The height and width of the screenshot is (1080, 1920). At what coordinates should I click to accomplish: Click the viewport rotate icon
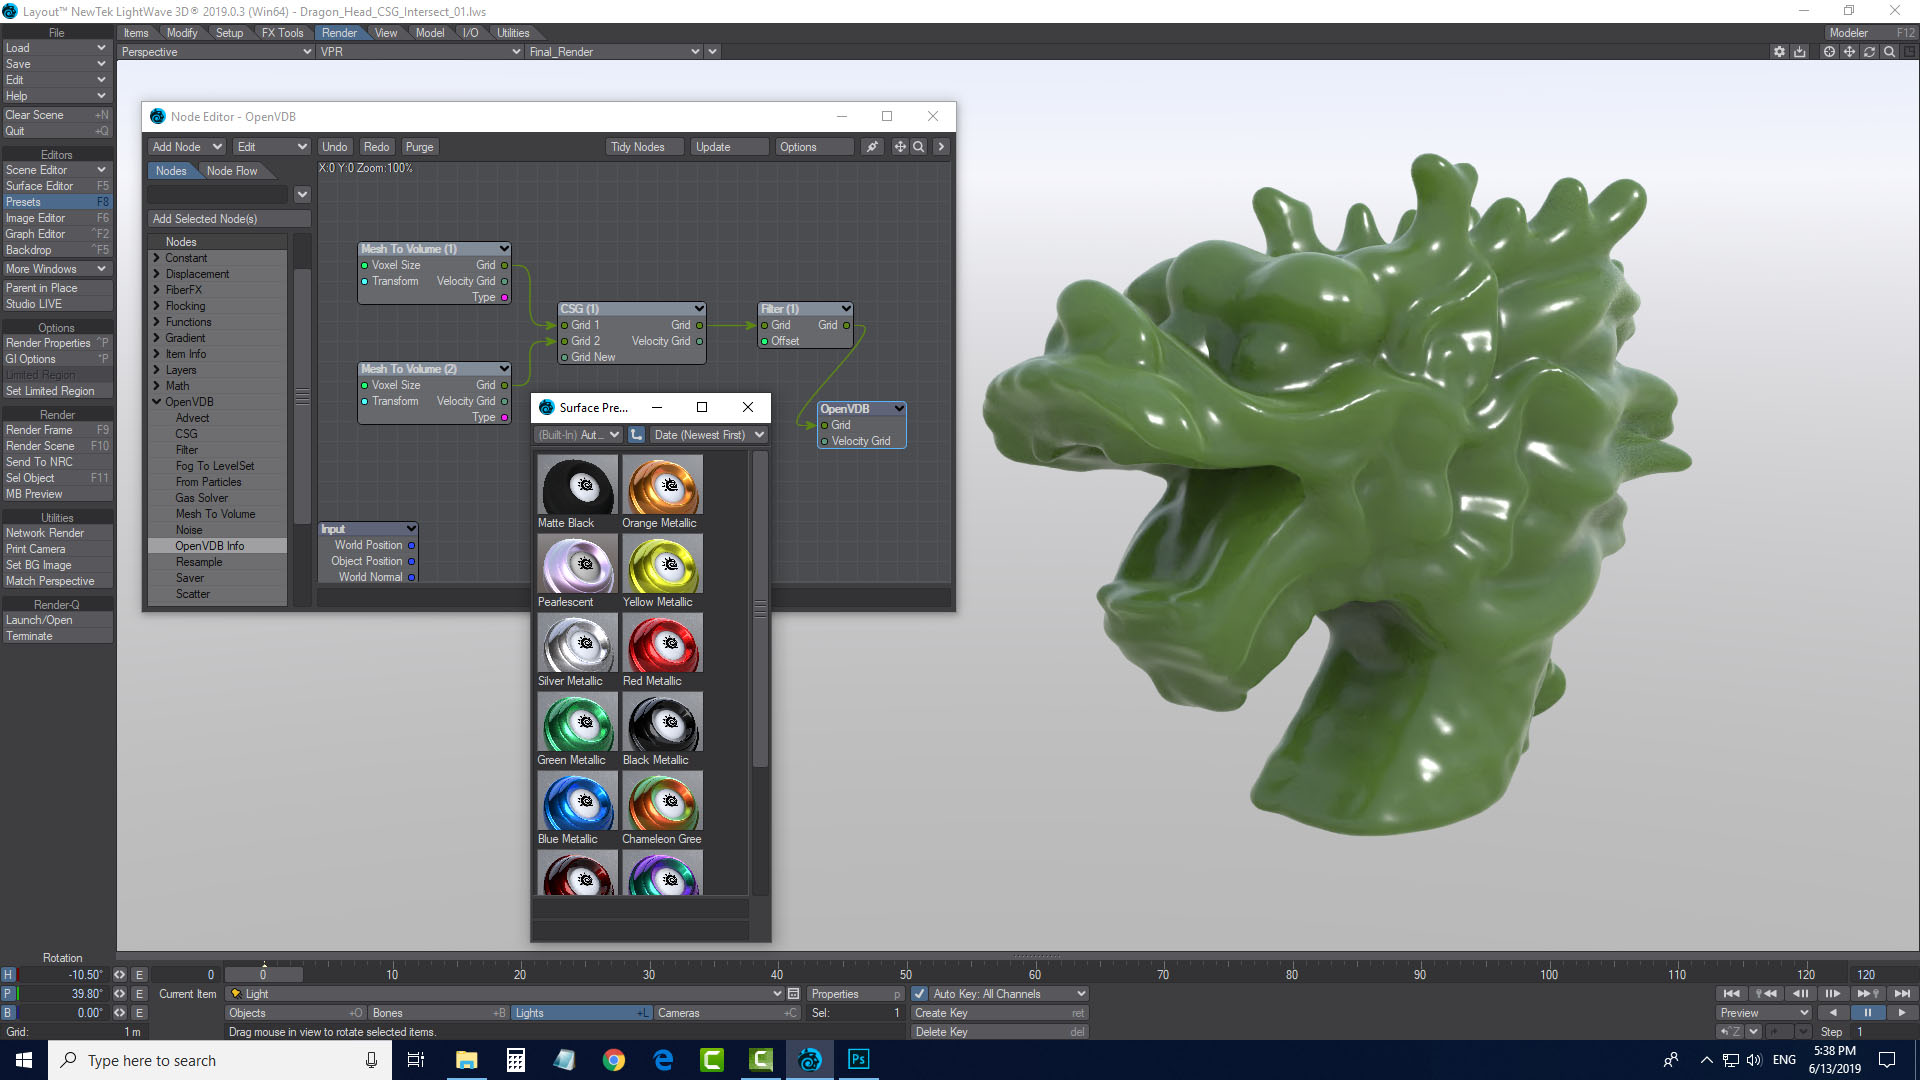coord(1869,52)
